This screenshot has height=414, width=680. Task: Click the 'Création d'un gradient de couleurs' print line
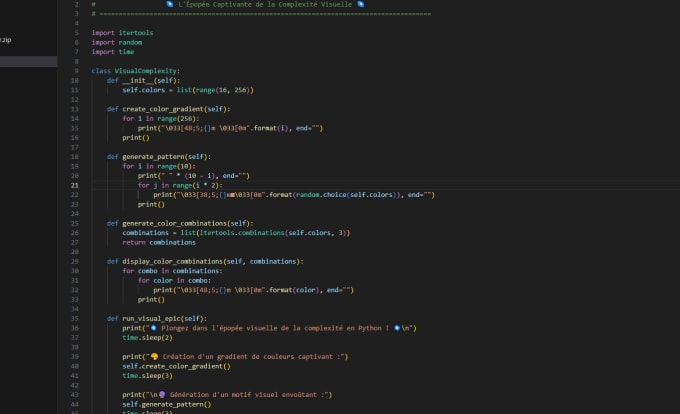coord(235,357)
